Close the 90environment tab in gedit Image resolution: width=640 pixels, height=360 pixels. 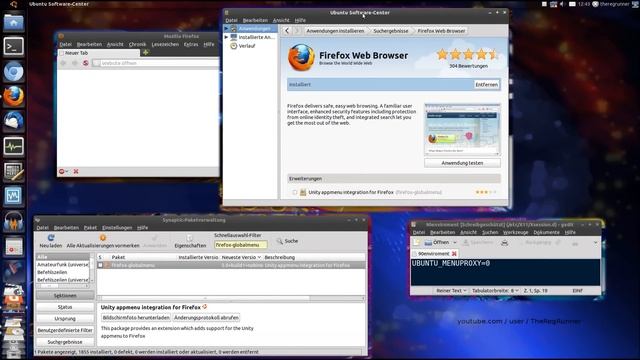click(454, 253)
